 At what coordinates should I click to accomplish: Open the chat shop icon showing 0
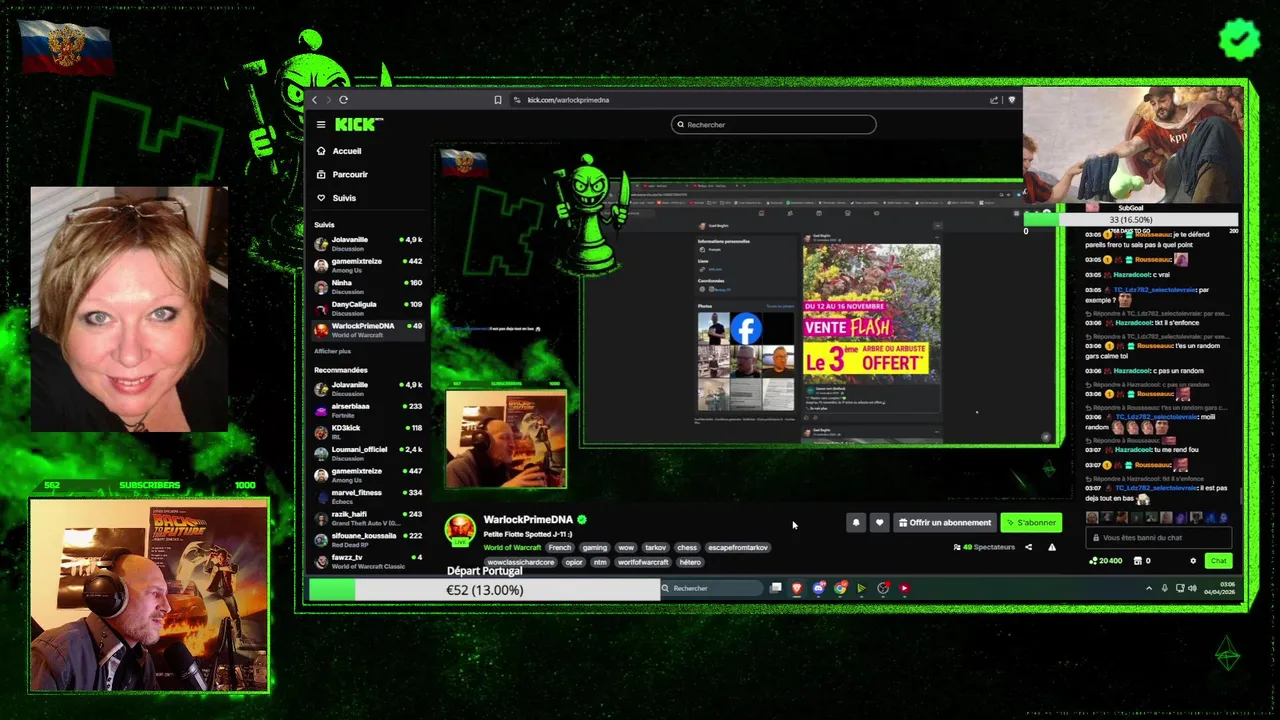tap(1141, 561)
